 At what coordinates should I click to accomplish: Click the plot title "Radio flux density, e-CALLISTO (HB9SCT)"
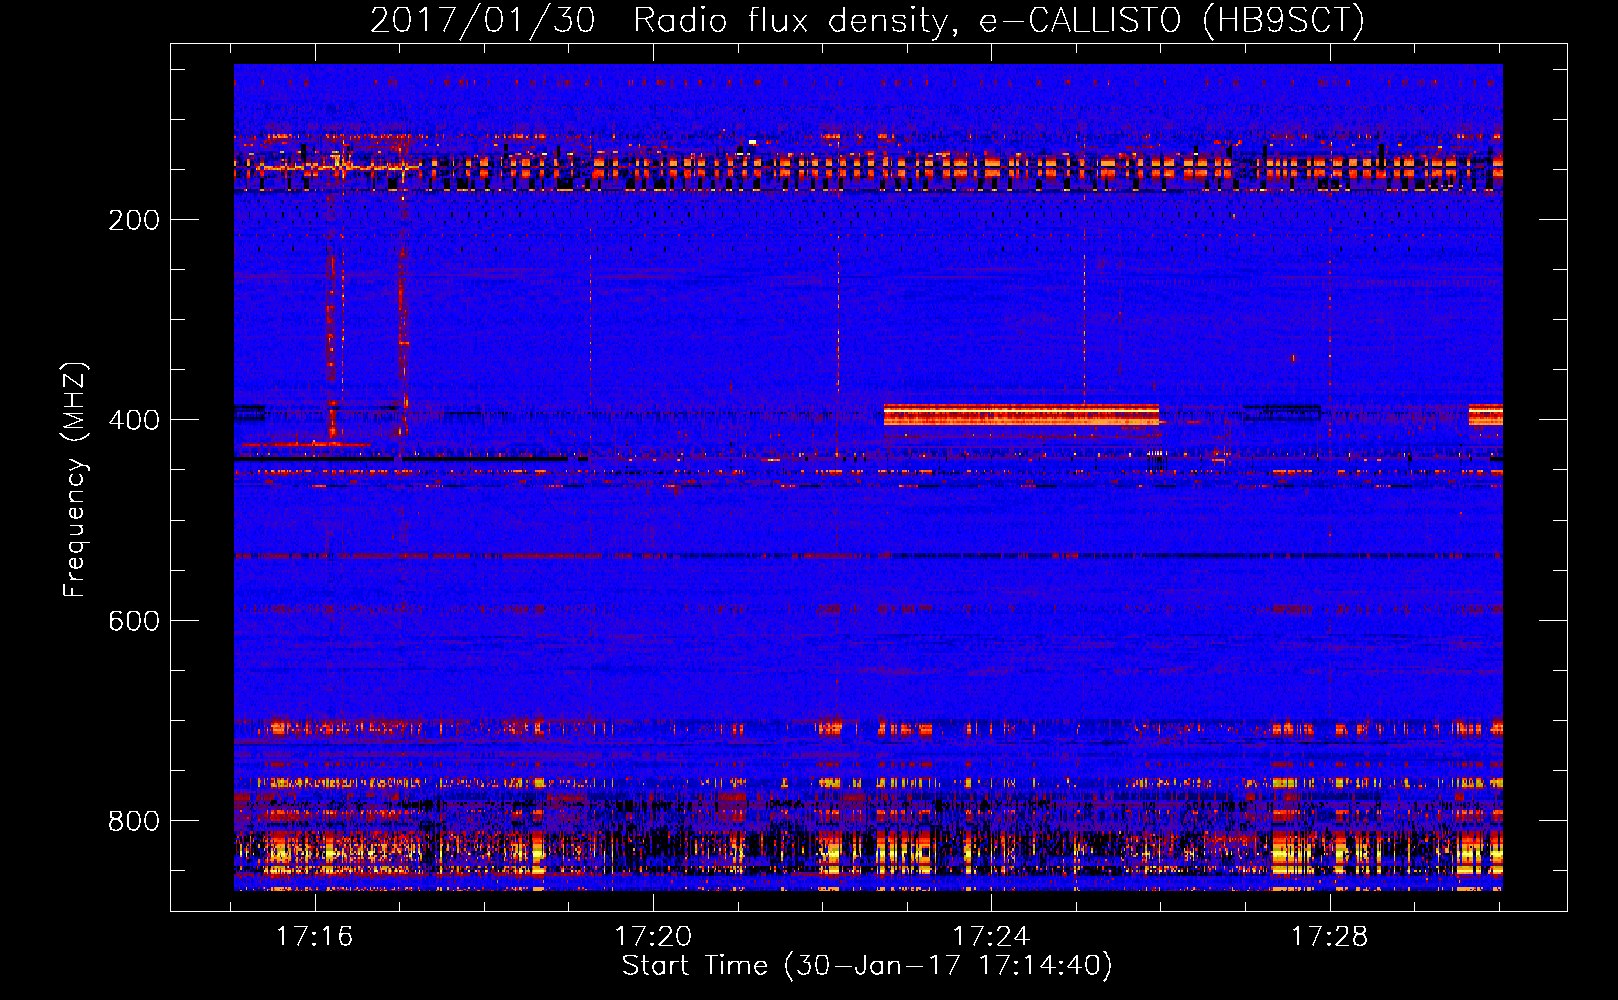[x=999, y=20]
